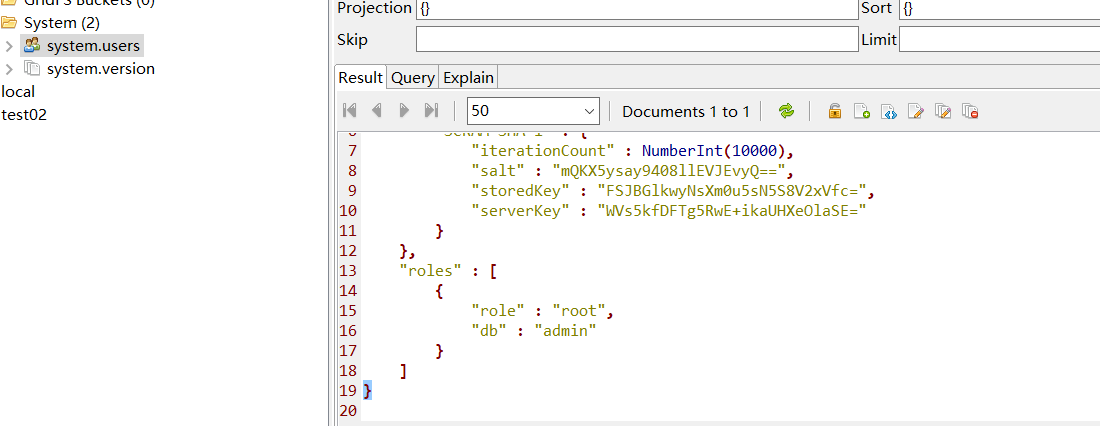Click the Skip input field
1100x426 pixels.
click(x=637, y=39)
